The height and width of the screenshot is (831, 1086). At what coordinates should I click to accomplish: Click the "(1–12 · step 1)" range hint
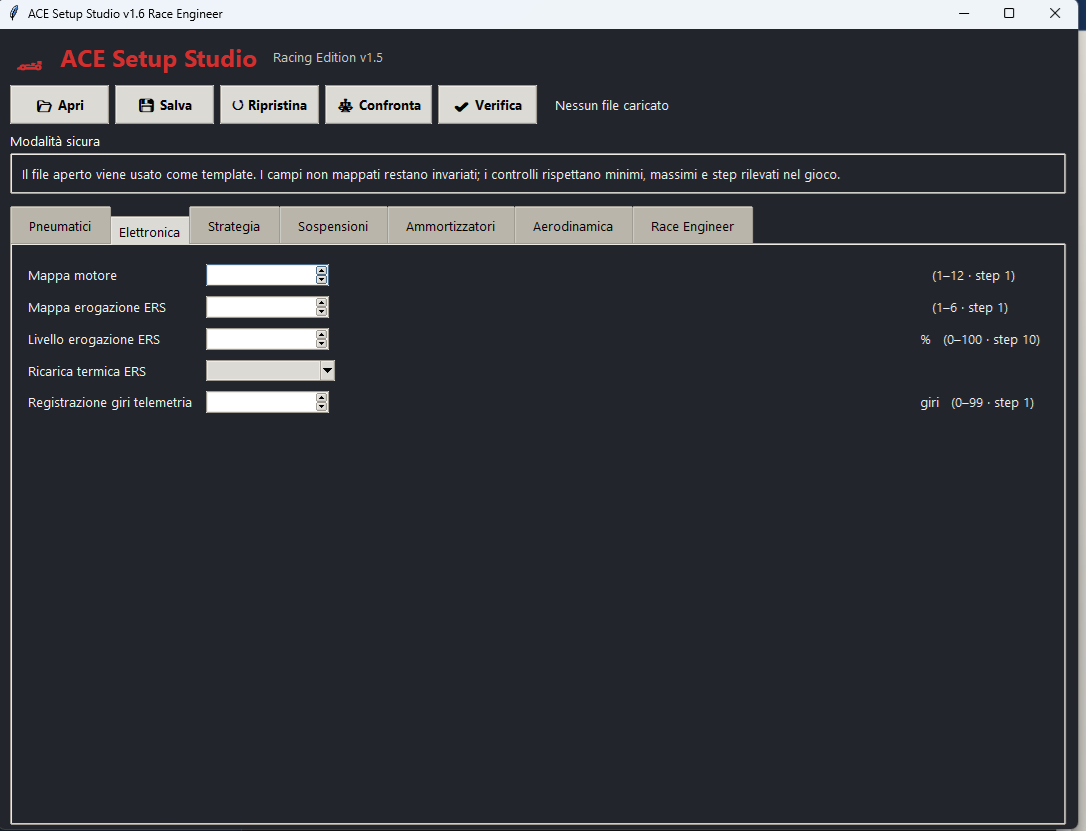pos(973,276)
